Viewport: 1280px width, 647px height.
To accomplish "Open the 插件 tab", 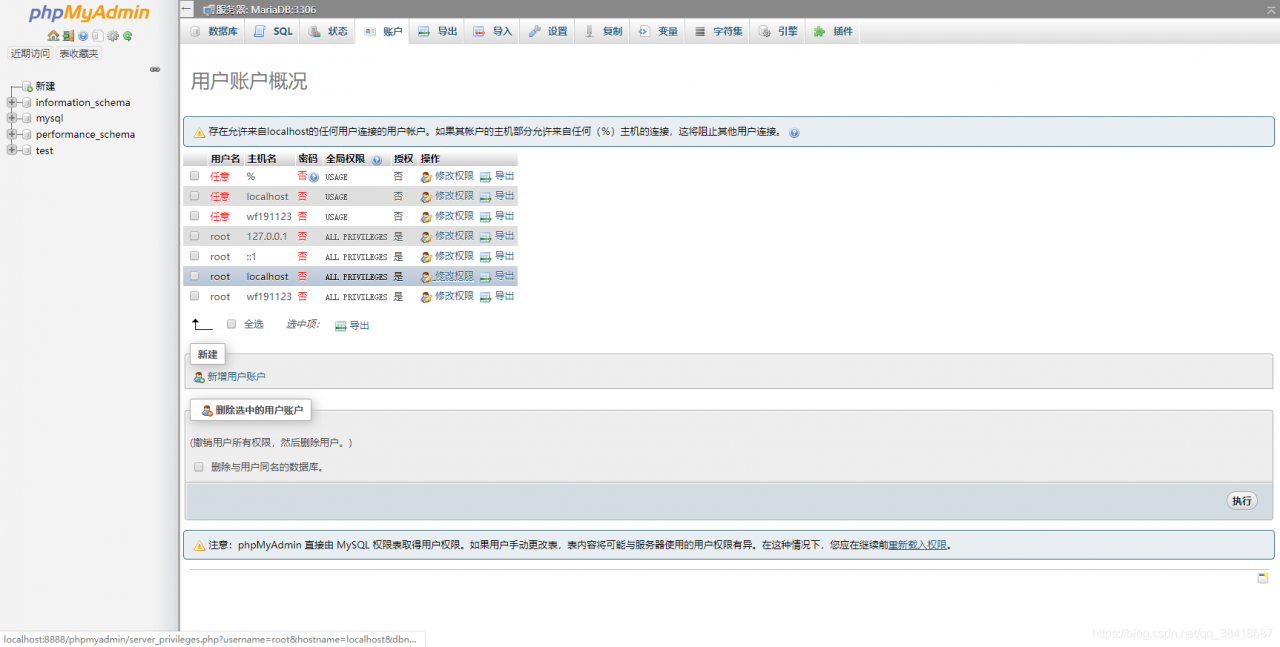I will pyautogui.click(x=833, y=31).
